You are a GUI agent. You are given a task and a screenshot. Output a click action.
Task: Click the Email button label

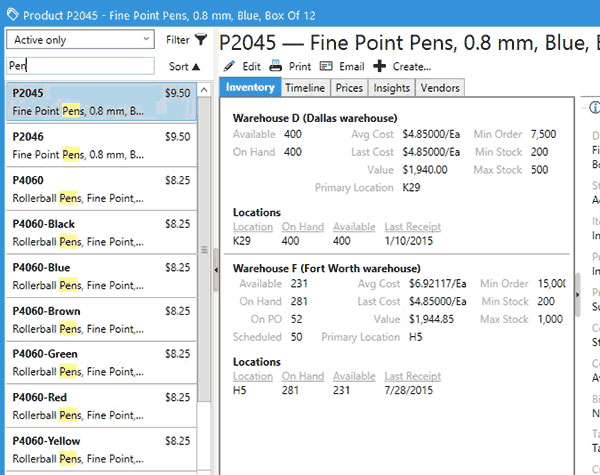point(352,67)
